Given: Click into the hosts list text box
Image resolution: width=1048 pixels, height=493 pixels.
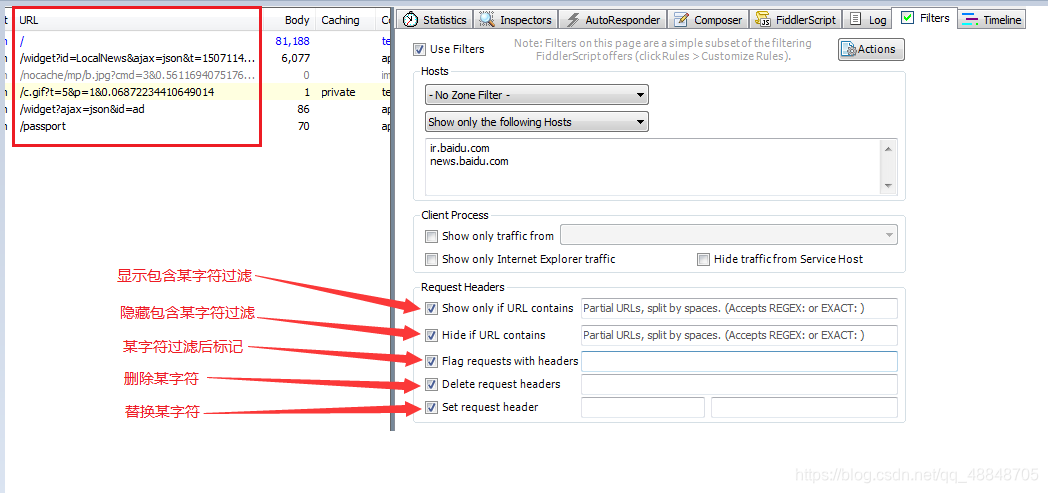Looking at the screenshot, I should tap(654, 165).
